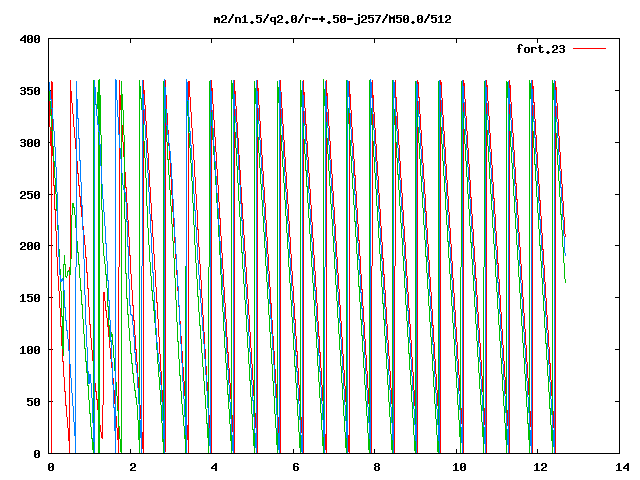
Task: Click y-axis label 150
Action: (x=30, y=298)
